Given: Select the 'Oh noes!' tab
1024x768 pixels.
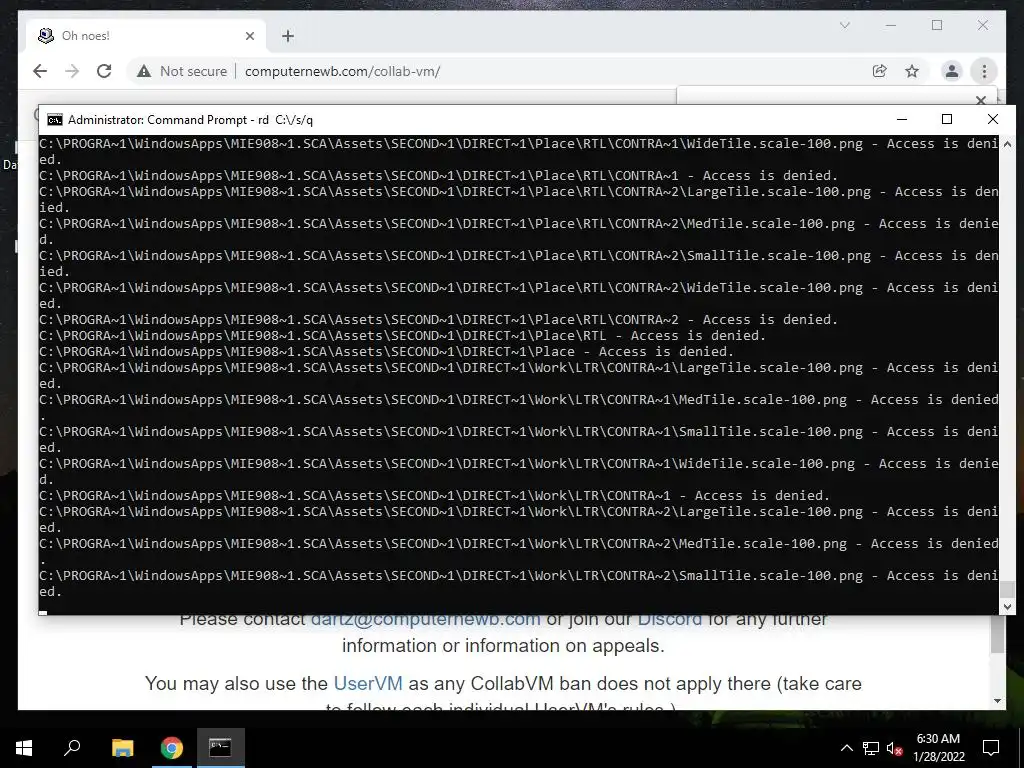Looking at the screenshot, I should (146, 36).
